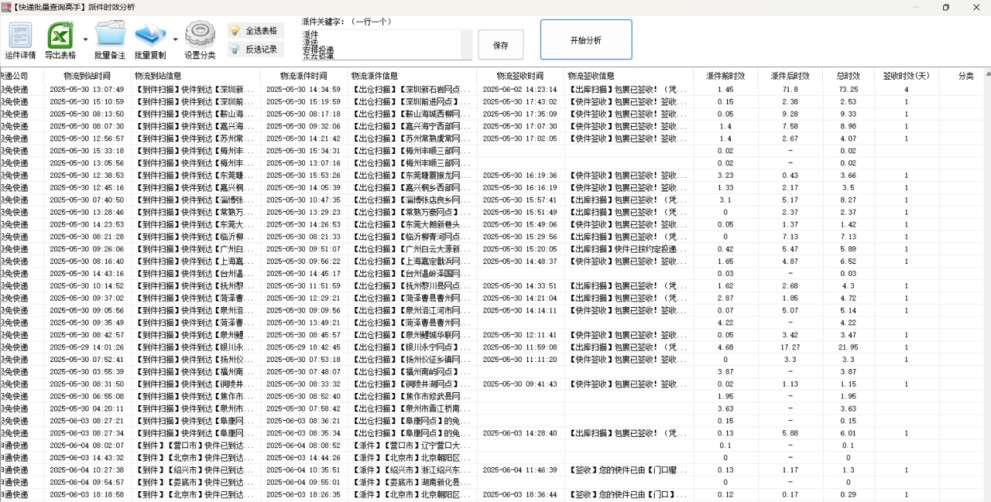
Task: Sort by 物流派件时间 column header
Action: point(303,76)
